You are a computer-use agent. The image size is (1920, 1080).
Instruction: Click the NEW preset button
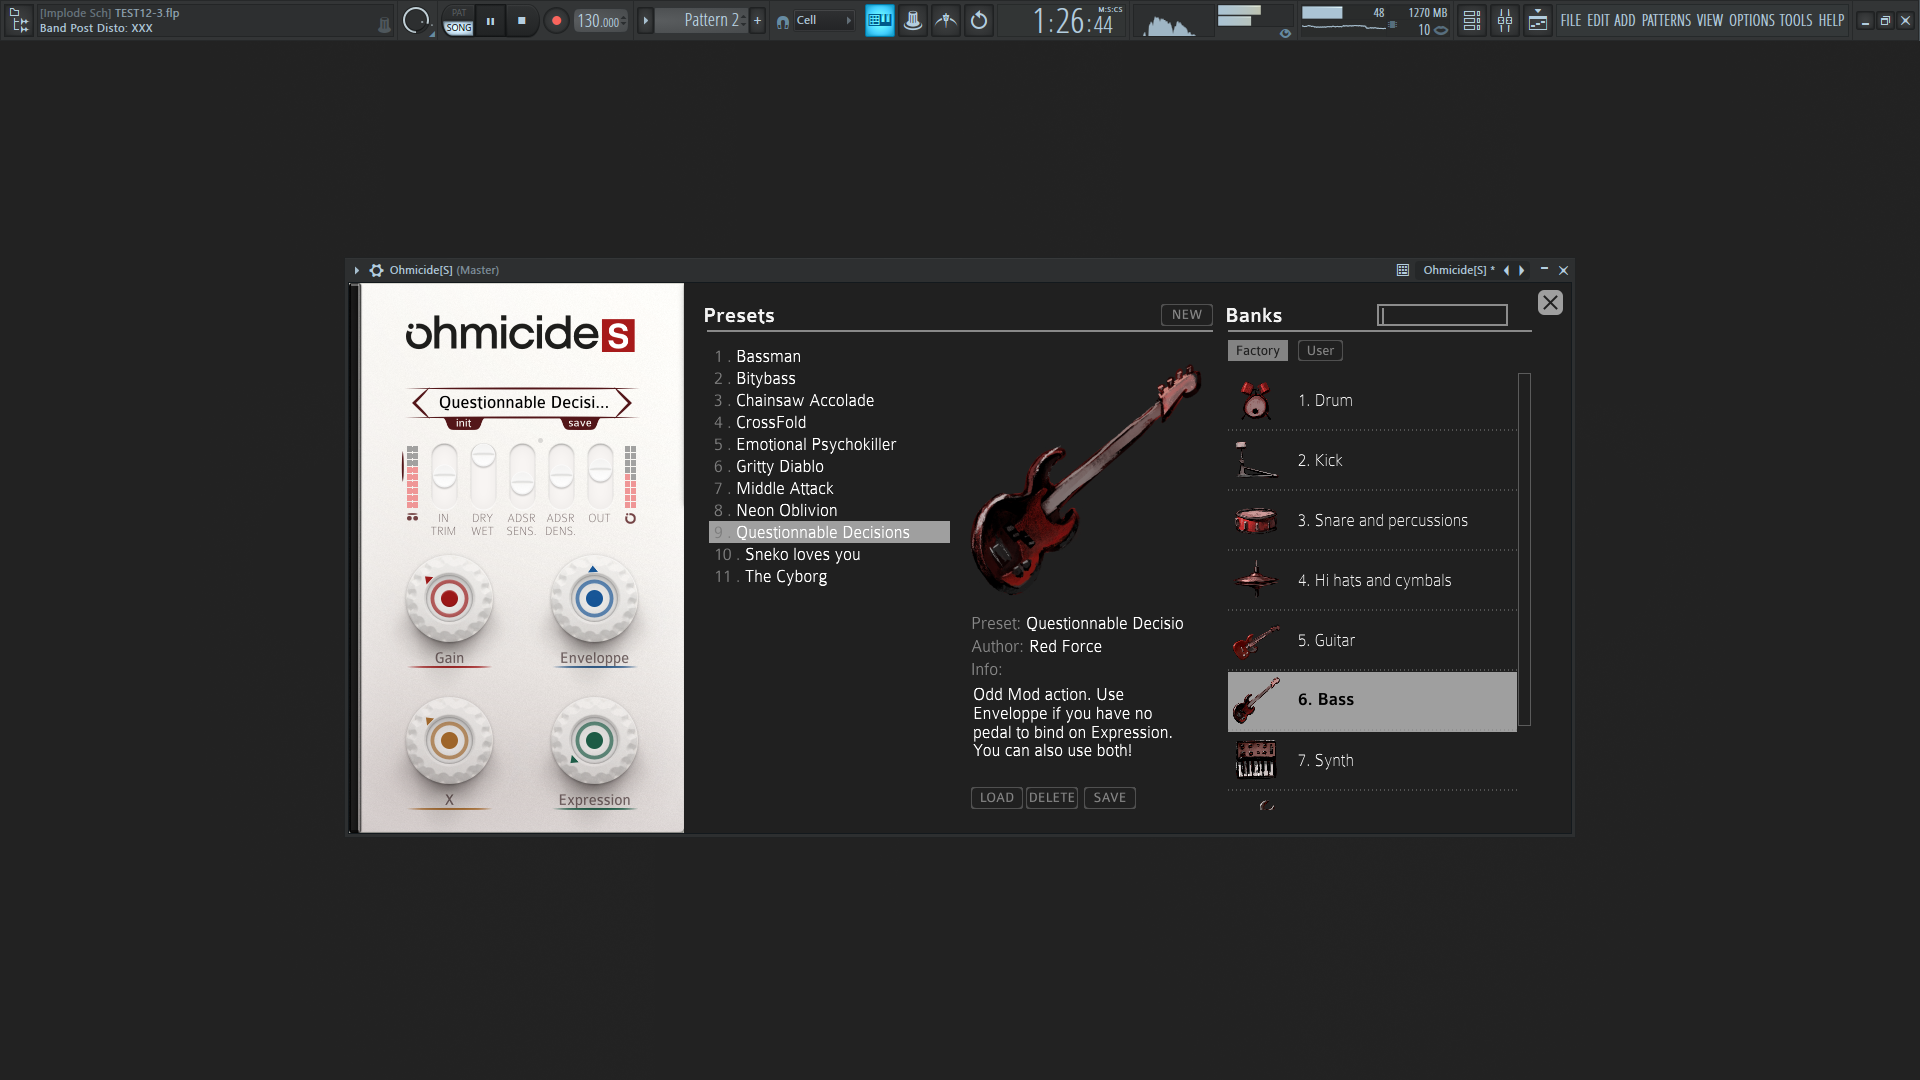pyautogui.click(x=1187, y=314)
